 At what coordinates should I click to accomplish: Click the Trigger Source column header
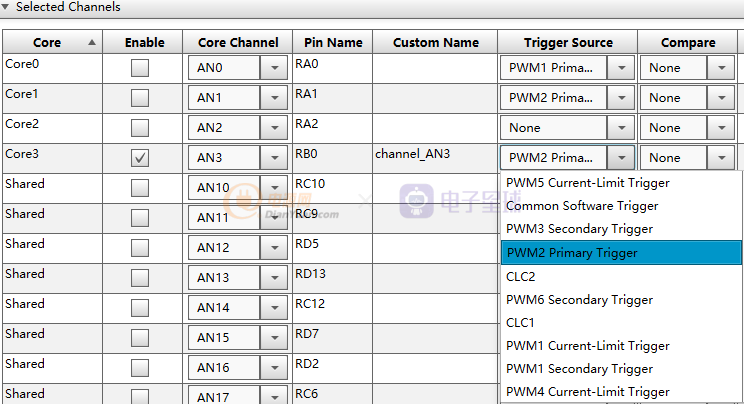coord(567,42)
